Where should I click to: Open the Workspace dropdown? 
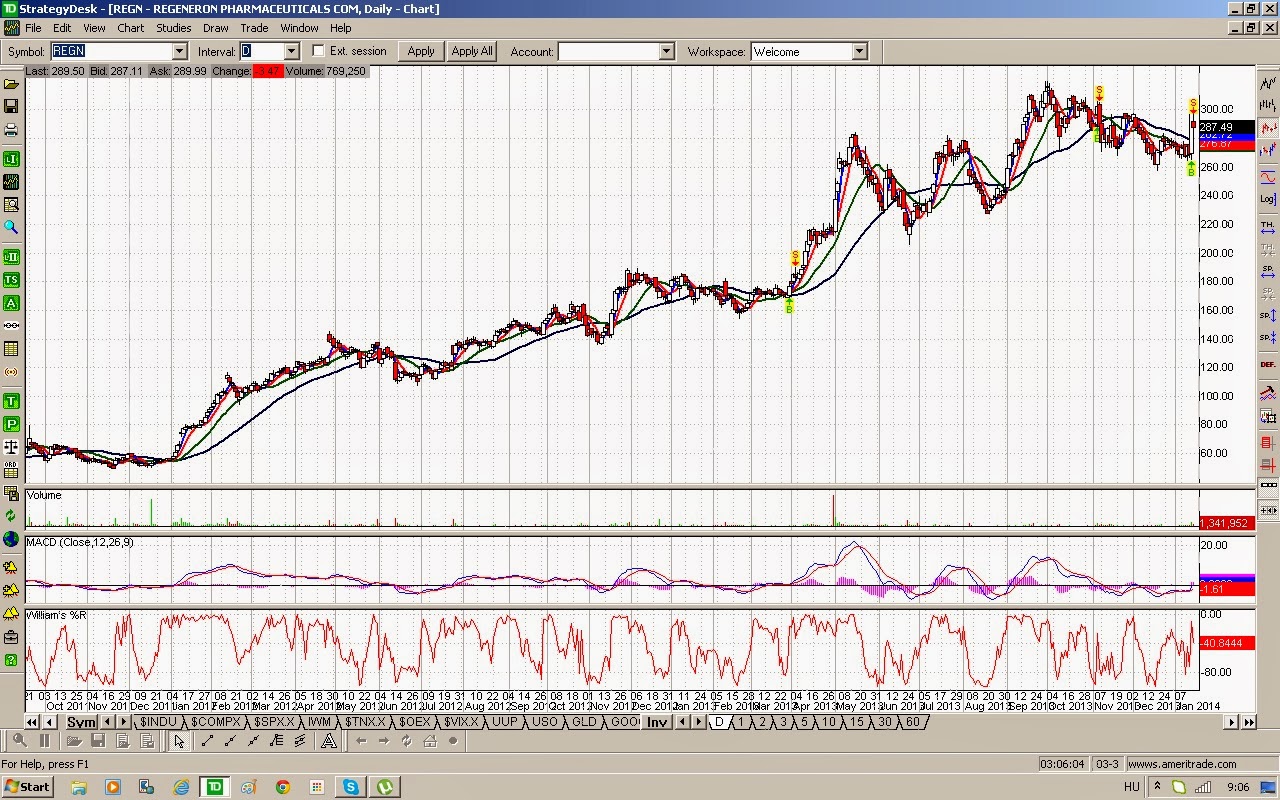pos(859,51)
